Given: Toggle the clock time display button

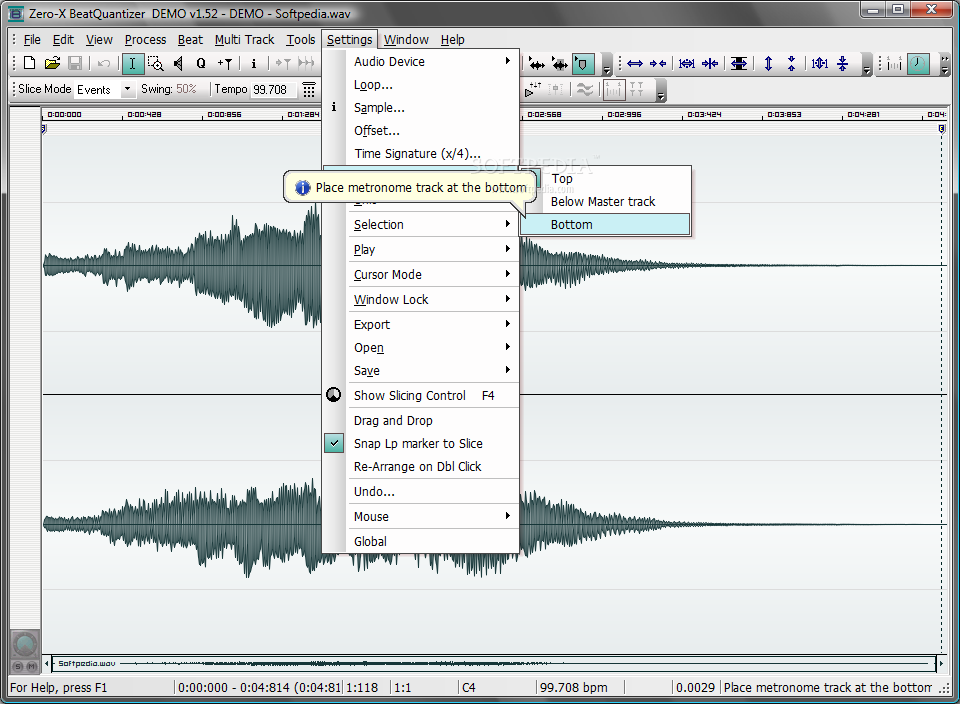Looking at the screenshot, I should tap(918, 63).
